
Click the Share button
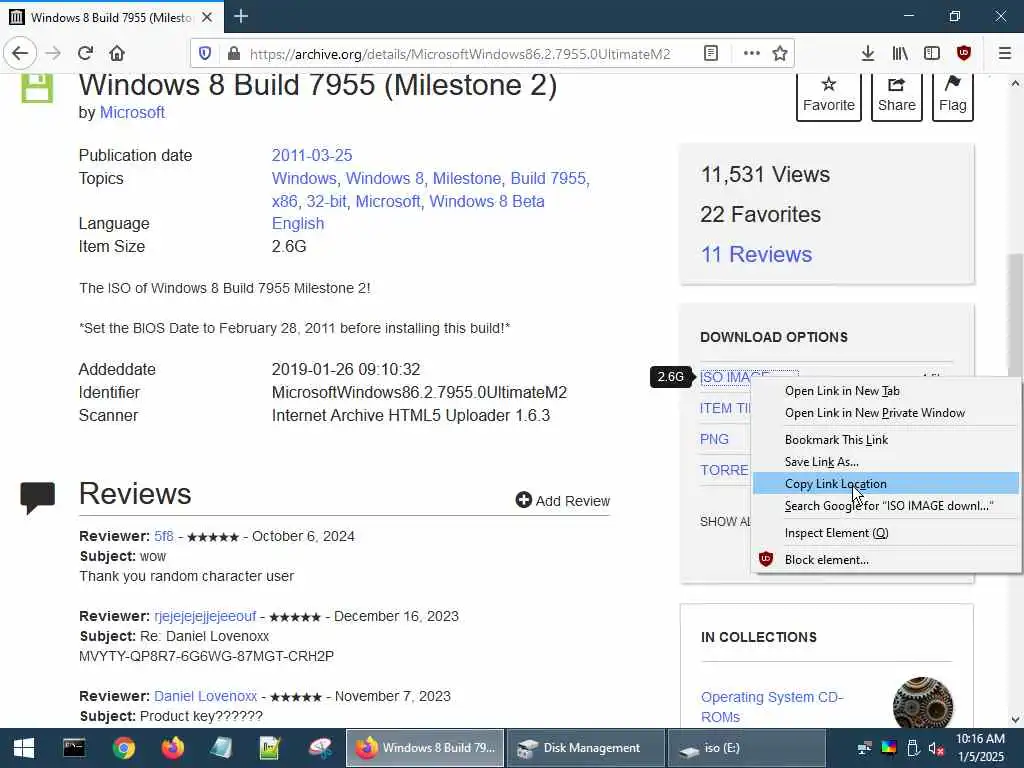[x=897, y=96]
